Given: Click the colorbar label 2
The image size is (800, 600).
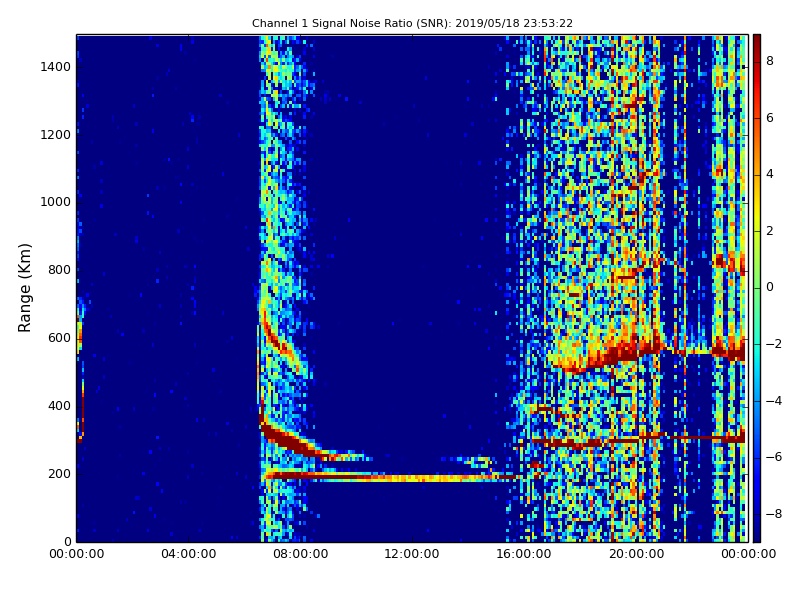Looking at the screenshot, I should (770, 231).
